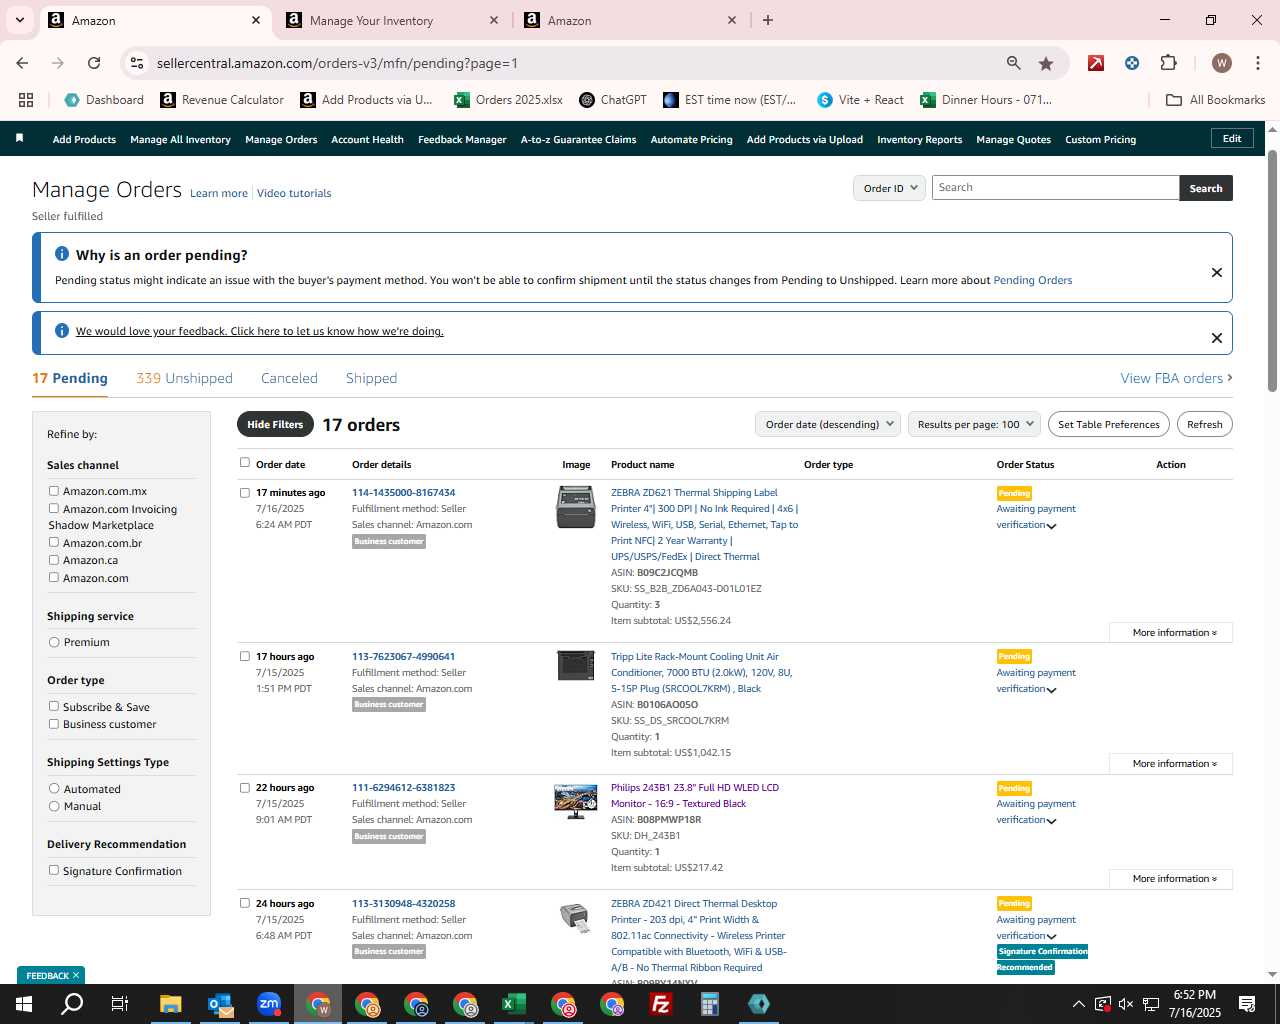Expand Awaiting payment verification for order 114-1435000-8167434
This screenshot has width=1280, height=1024.
click(1051, 526)
